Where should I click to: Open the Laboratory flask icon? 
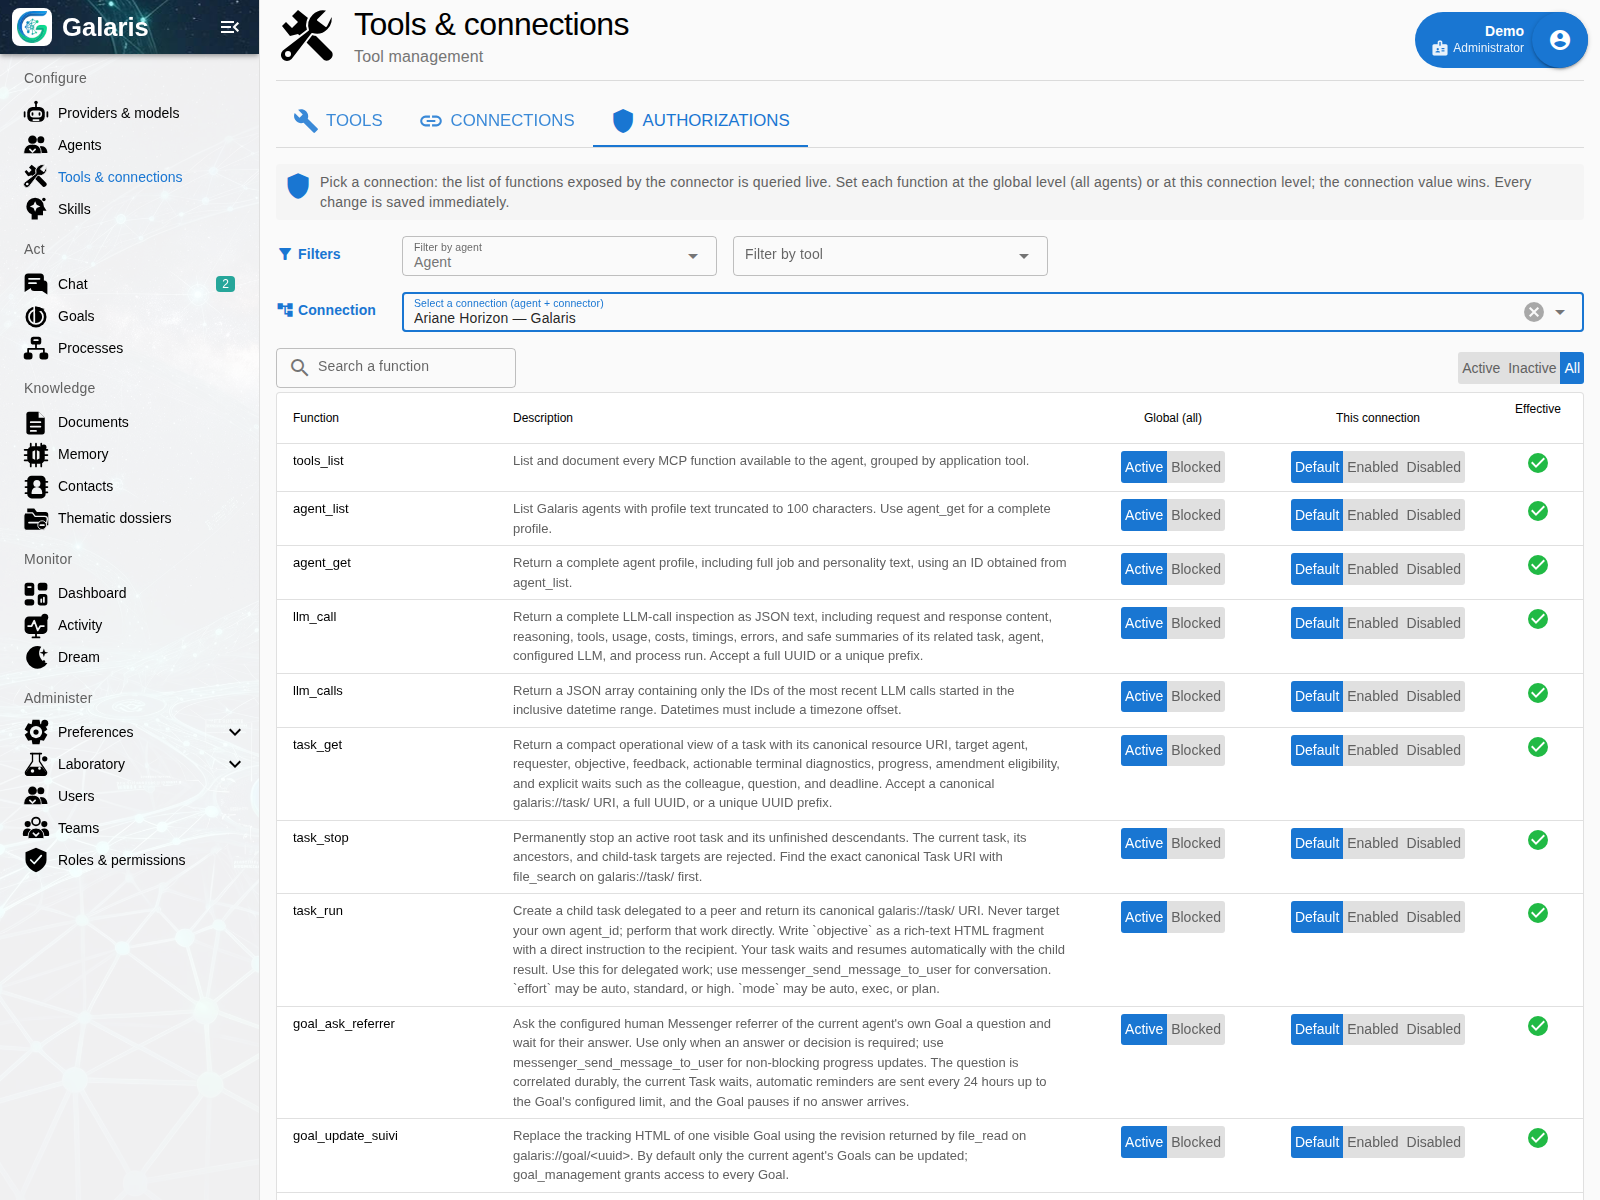pos(36,764)
